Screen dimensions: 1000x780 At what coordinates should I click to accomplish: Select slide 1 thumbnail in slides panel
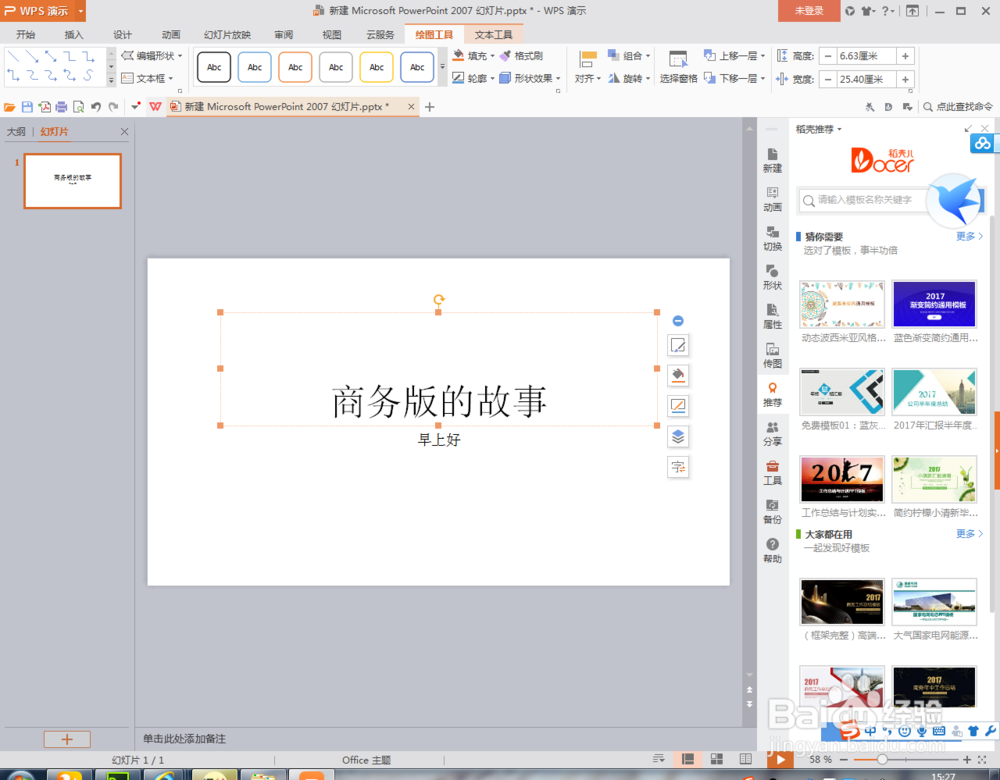coord(71,181)
